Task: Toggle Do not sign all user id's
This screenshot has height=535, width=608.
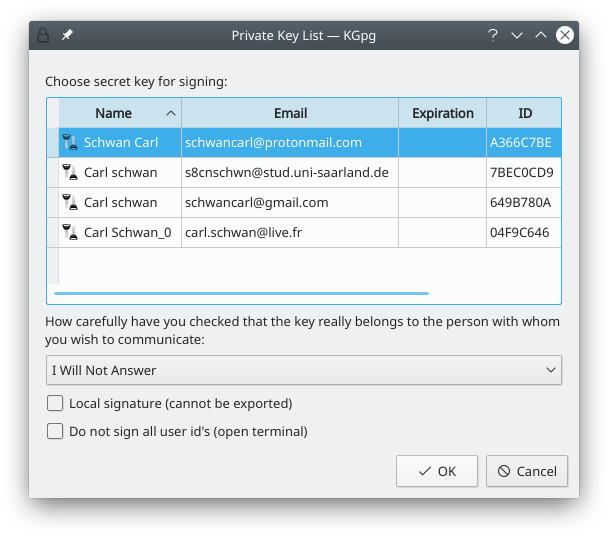Action: tap(56, 432)
